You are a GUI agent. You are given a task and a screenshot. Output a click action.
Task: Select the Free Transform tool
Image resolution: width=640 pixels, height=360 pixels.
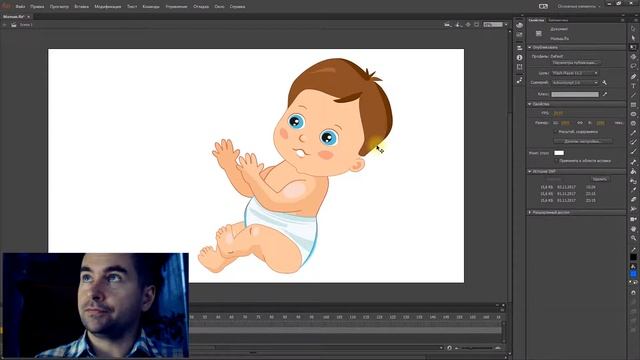point(633,47)
